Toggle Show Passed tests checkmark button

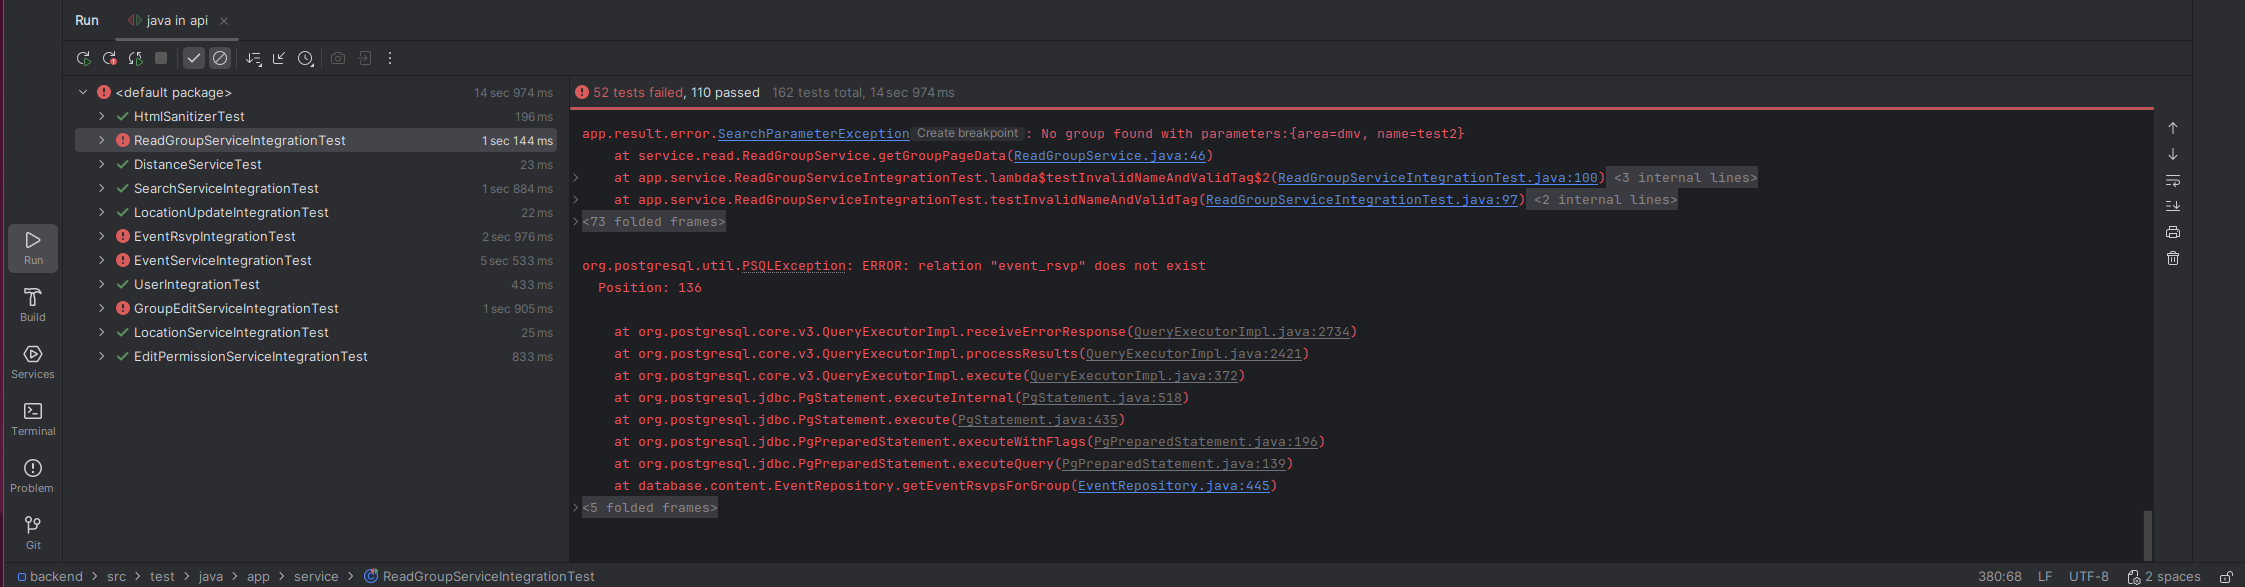coord(194,59)
